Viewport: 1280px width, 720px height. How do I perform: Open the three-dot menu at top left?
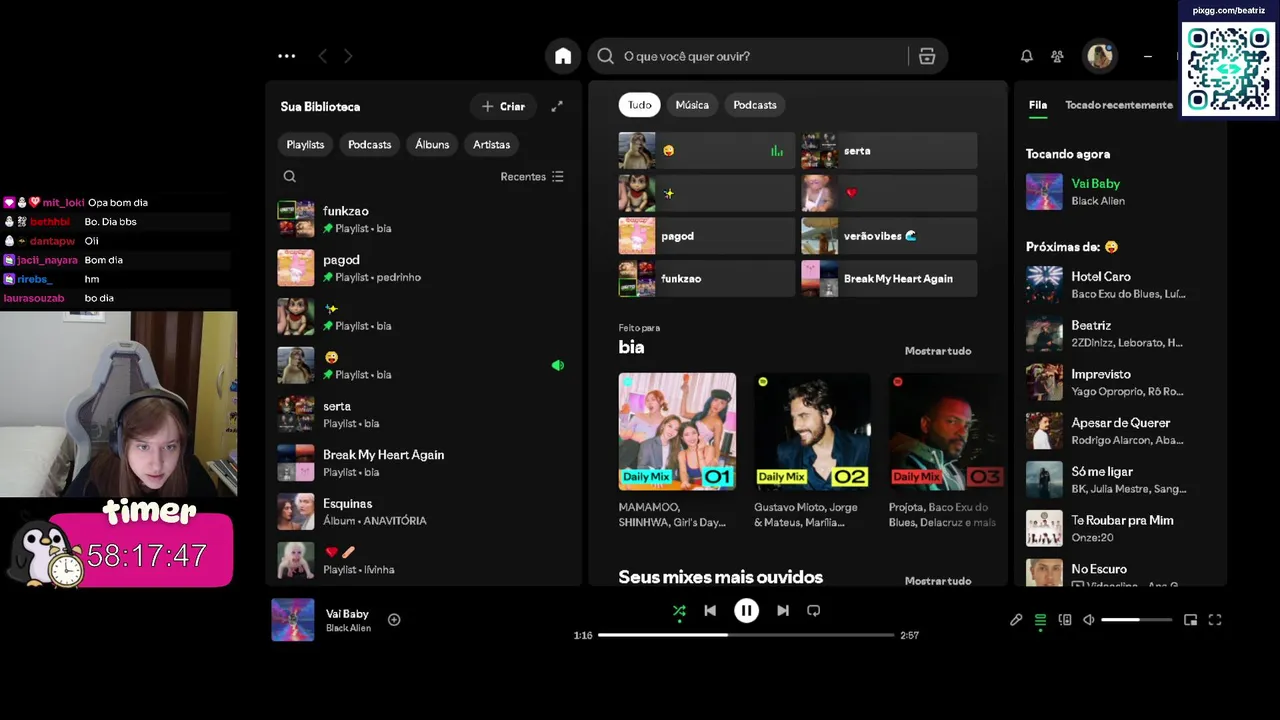click(287, 56)
